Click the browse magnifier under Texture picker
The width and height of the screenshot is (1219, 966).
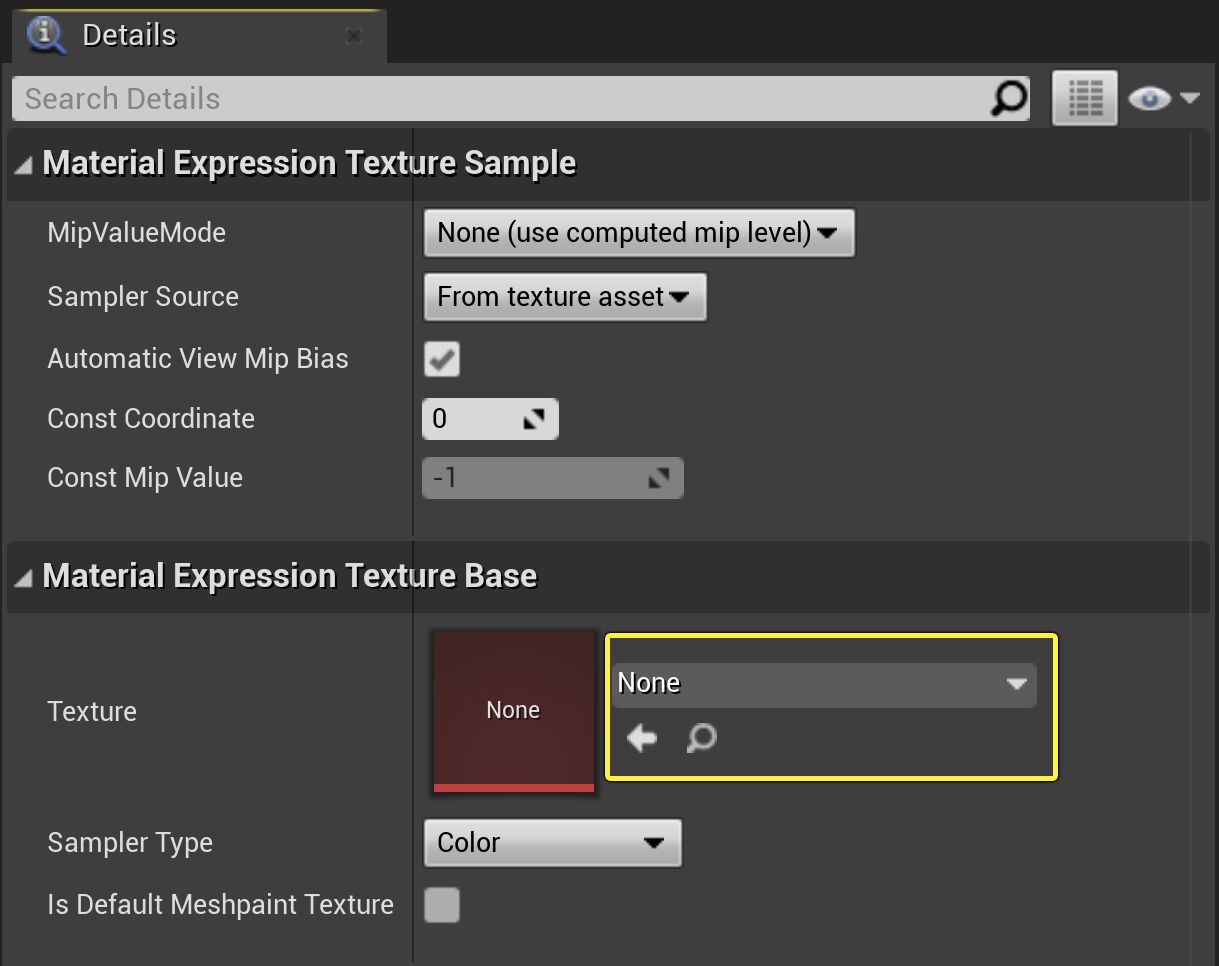700,739
